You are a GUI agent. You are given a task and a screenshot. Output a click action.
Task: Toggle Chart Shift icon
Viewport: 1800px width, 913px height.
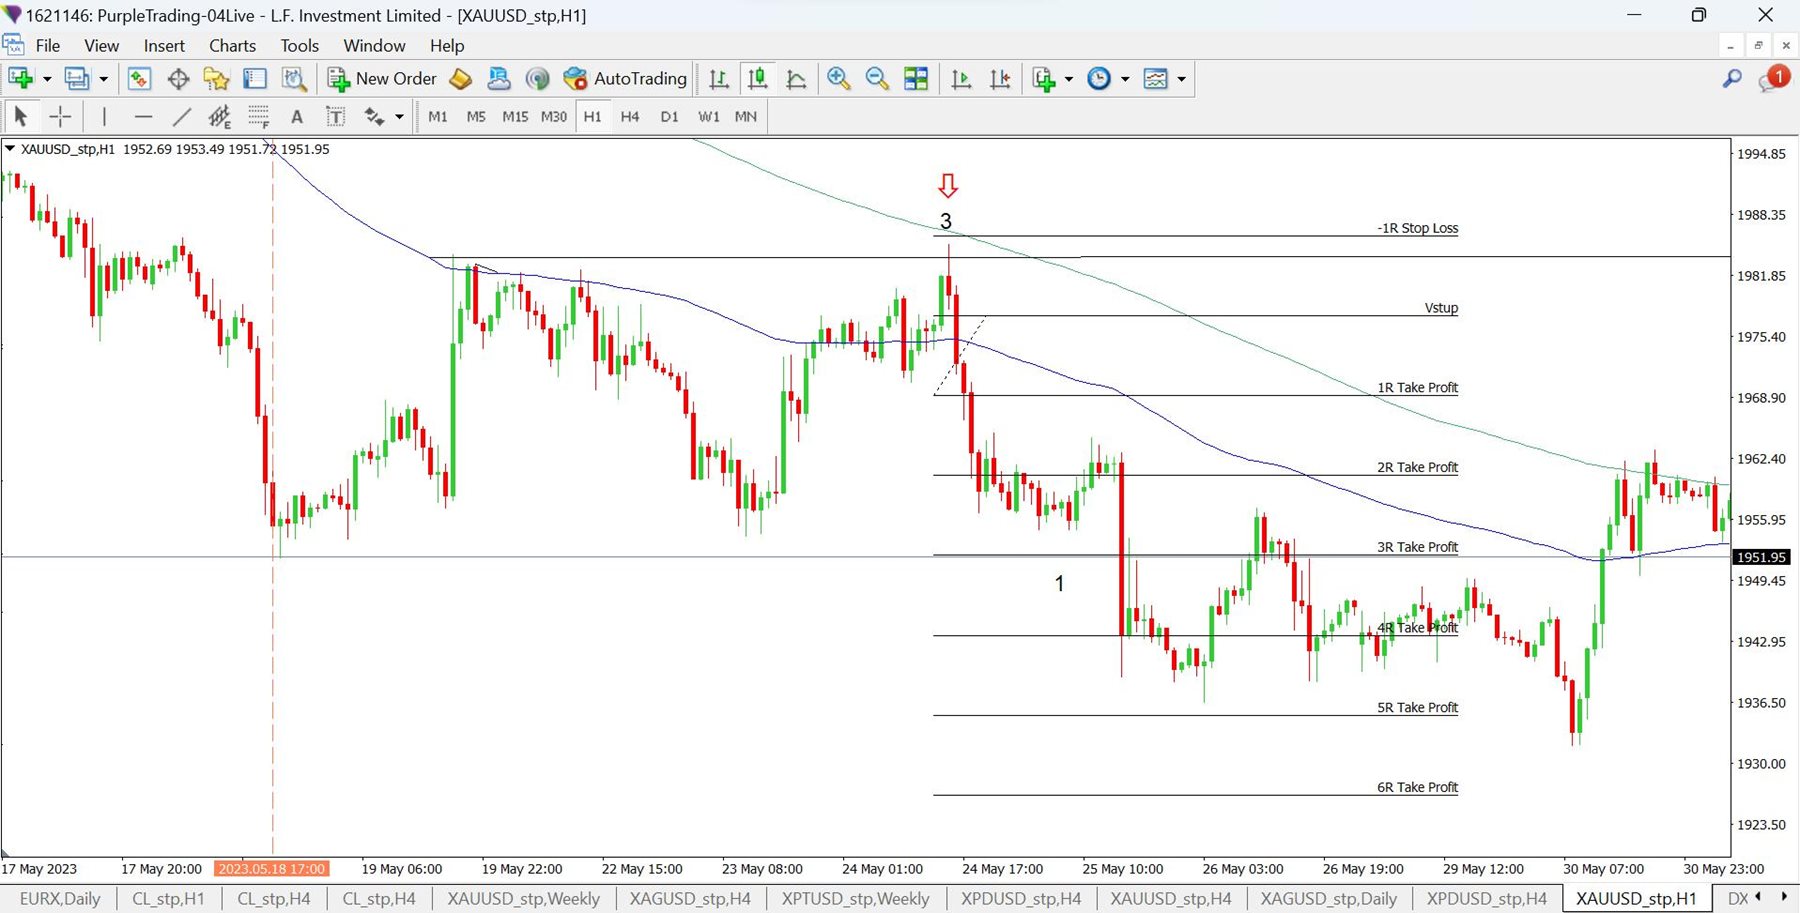pyautogui.click(x=1000, y=79)
